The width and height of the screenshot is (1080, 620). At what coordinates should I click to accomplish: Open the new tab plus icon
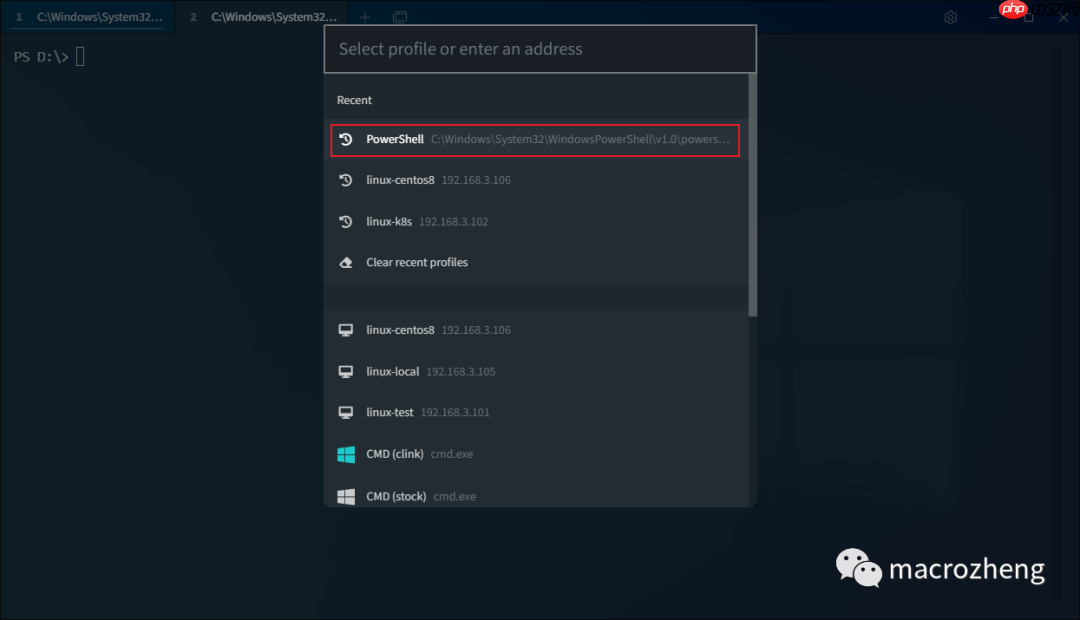(x=365, y=17)
